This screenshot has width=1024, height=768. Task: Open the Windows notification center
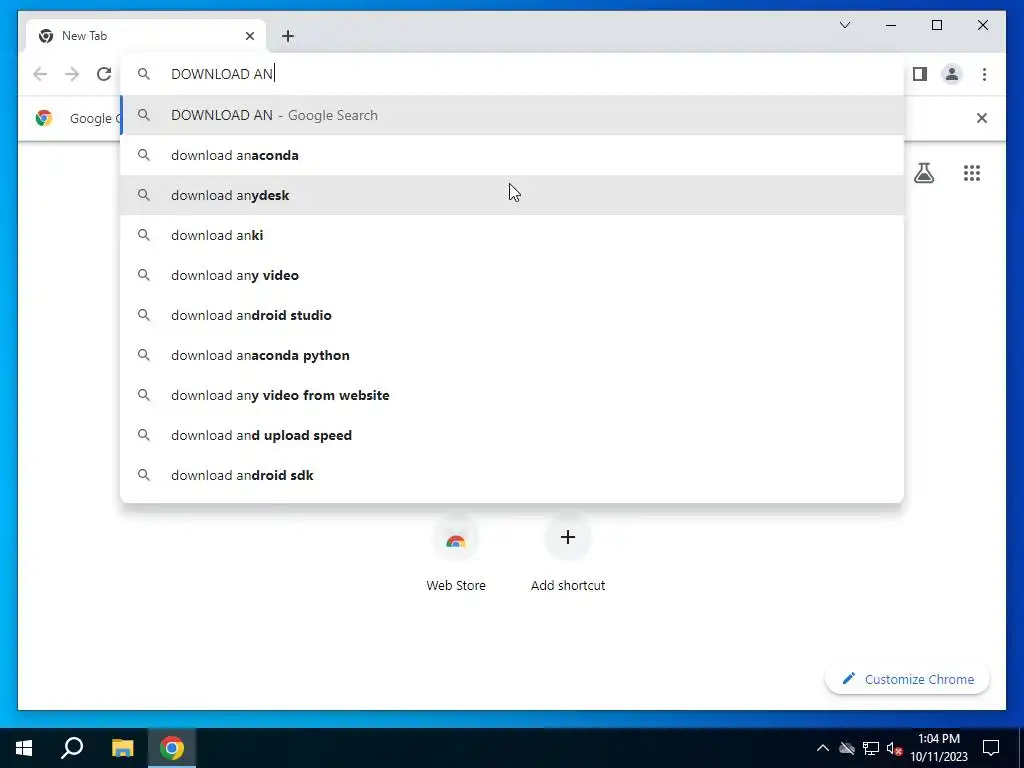[x=991, y=748]
